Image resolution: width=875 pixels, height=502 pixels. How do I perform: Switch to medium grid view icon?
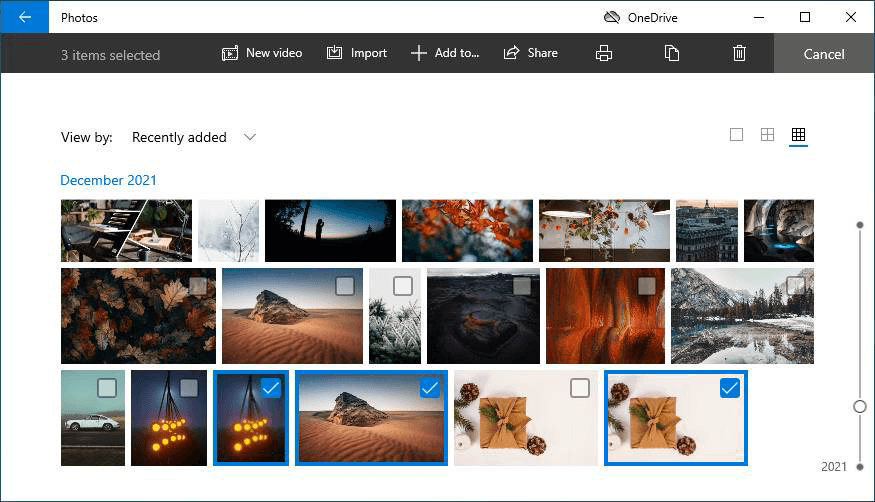pos(767,135)
